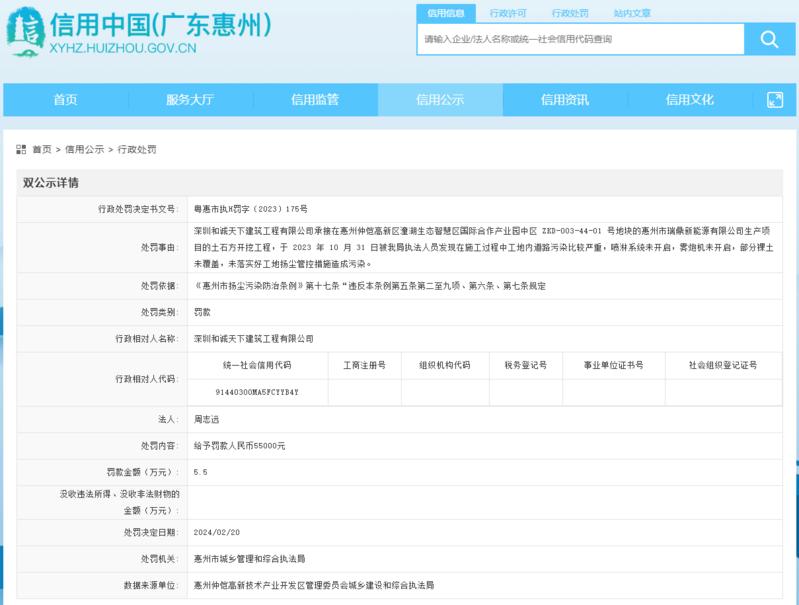This screenshot has width=799, height=605.
Task: Click the 组织机构代码 column header
Action: (445, 365)
